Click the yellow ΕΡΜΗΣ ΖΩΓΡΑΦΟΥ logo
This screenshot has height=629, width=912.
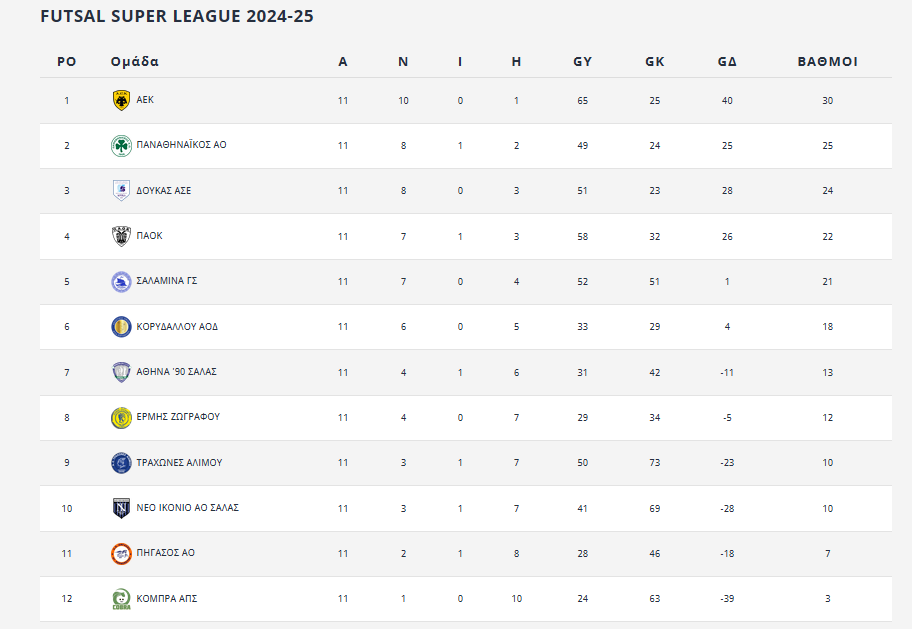pyautogui.click(x=121, y=417)
